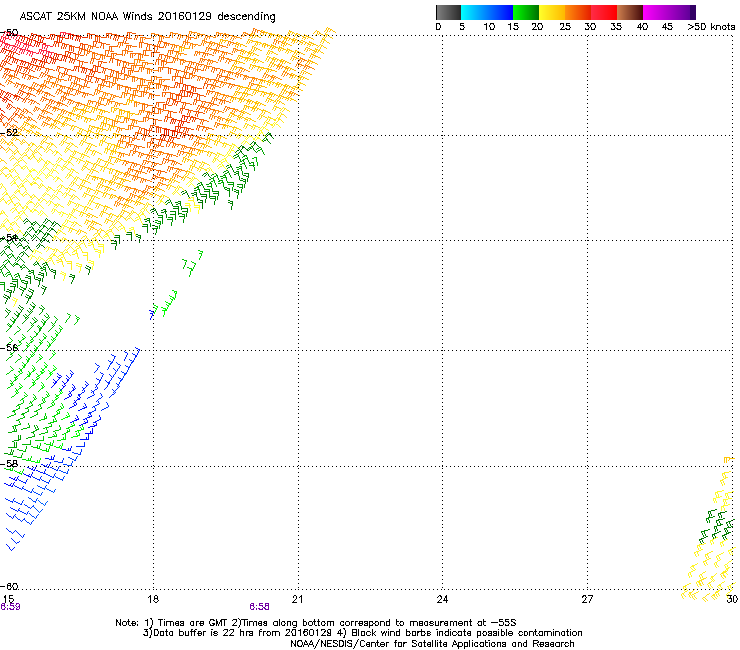This screenshot has width=740, height=650.
Task: Click the ASCAT 25KM NOAA Winds title text
Action: tap(147, 16)
